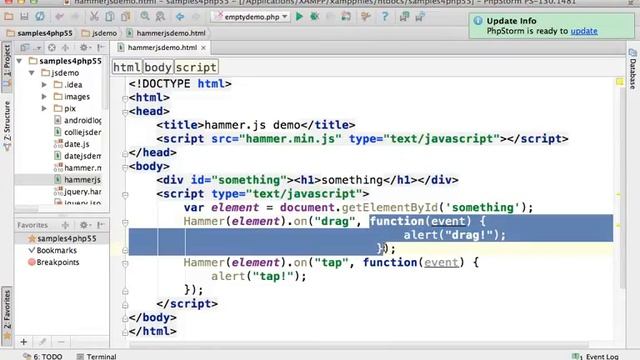The image size is (640, 360).
Task: Select jquery.har file in project tree
Action: 78,191
